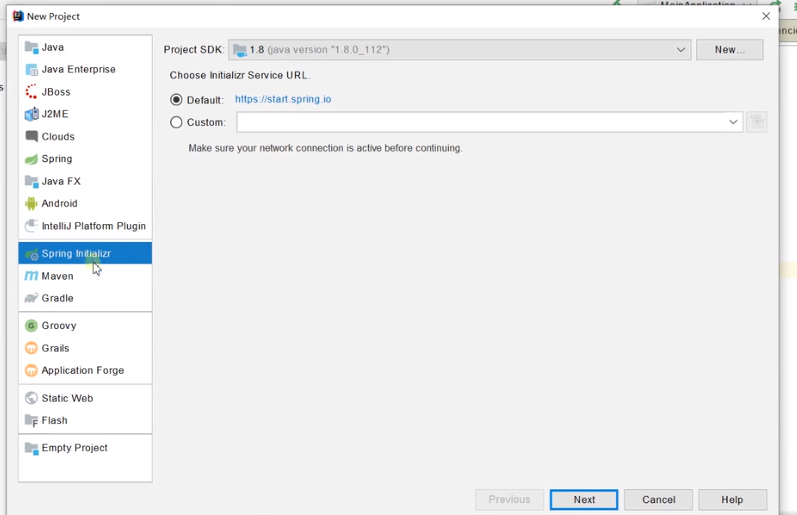Click the Static Web globe icon
Screen dimensions: 797x515
32,398
